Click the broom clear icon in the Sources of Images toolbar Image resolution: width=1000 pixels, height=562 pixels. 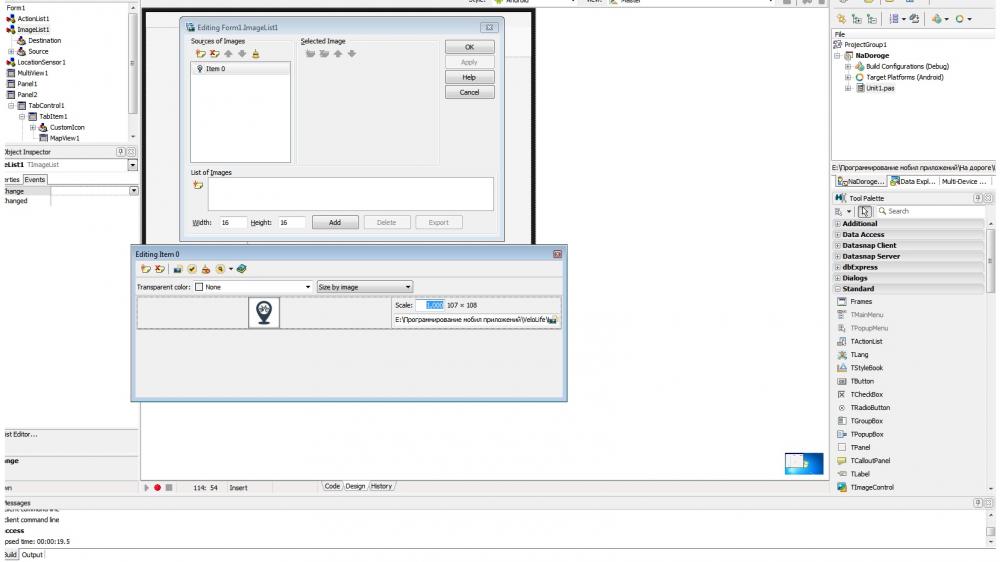tap(256, 54)
